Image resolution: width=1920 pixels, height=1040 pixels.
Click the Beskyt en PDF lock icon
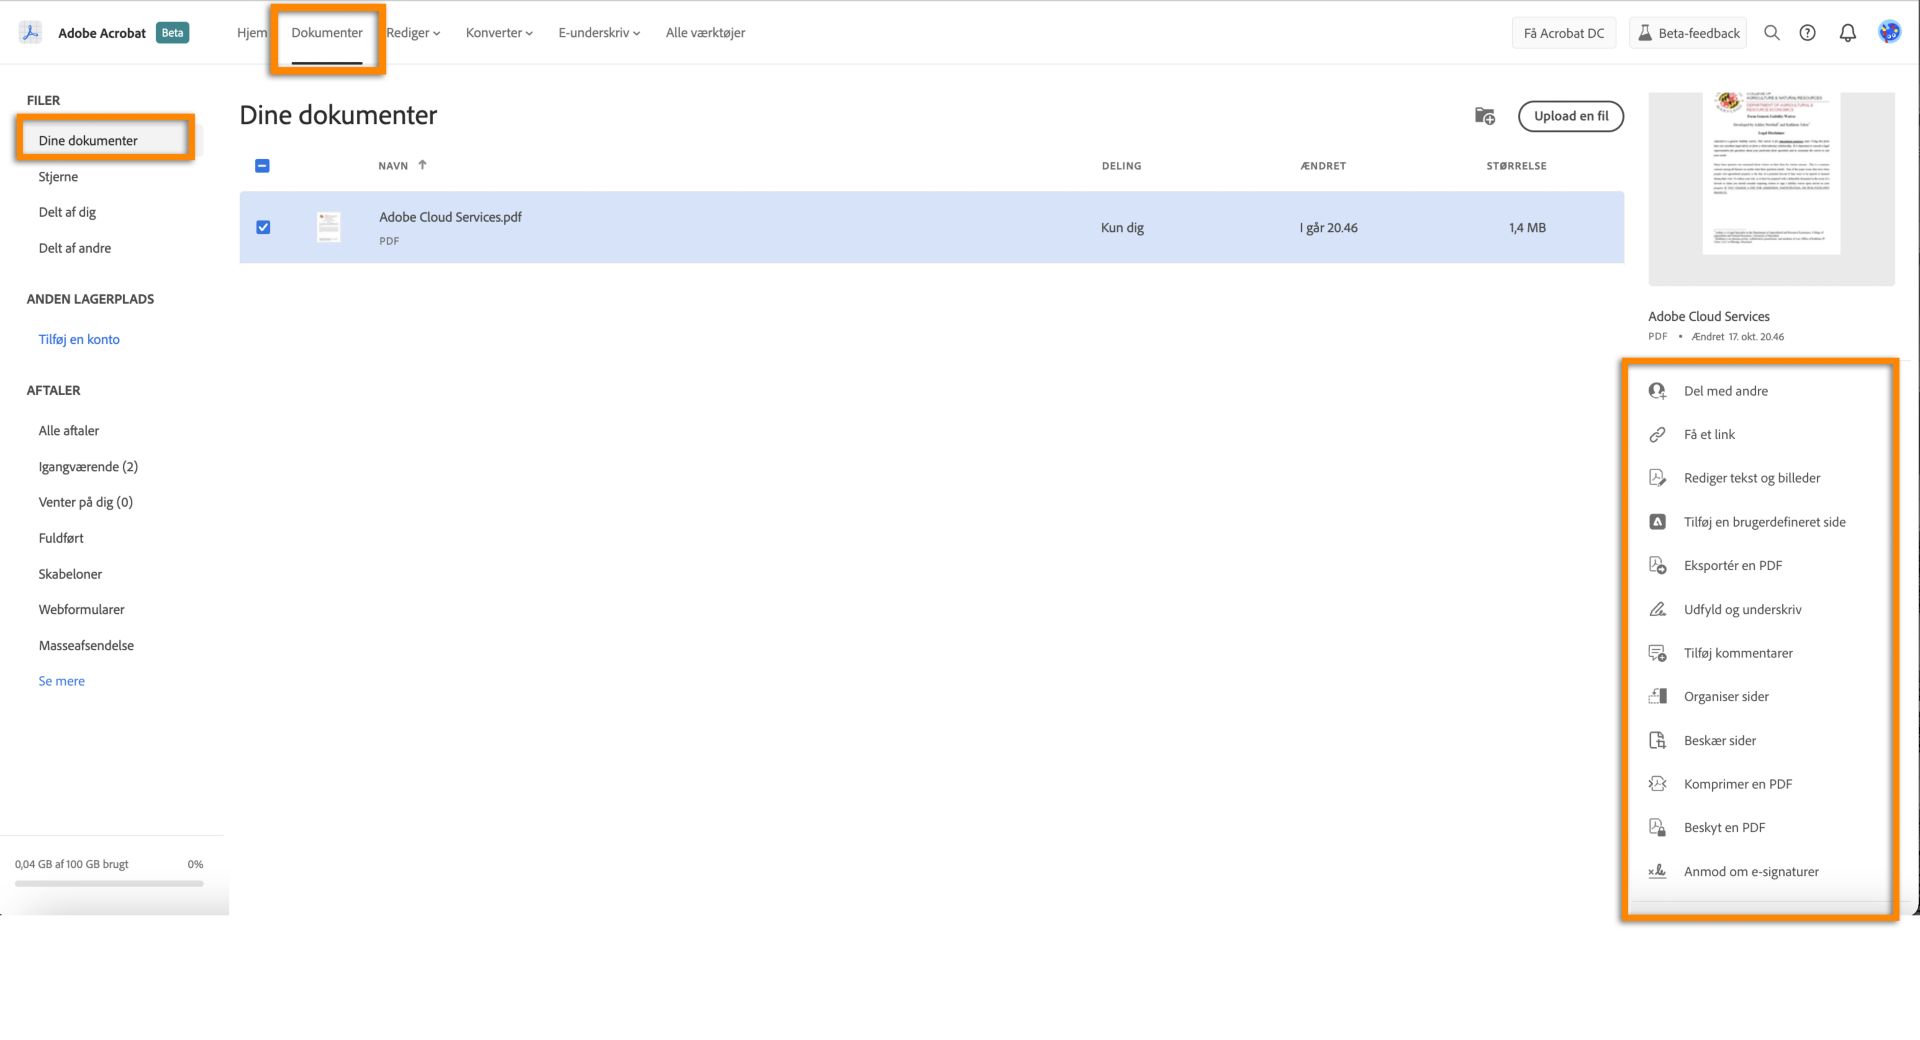(x=1657, y=828)
